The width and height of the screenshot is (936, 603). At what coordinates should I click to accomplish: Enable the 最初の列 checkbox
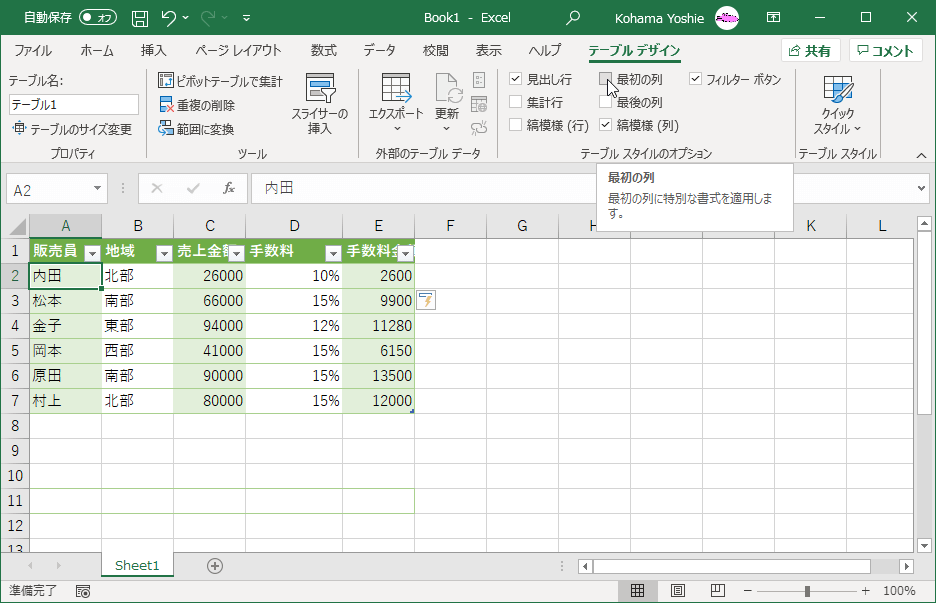605,80
